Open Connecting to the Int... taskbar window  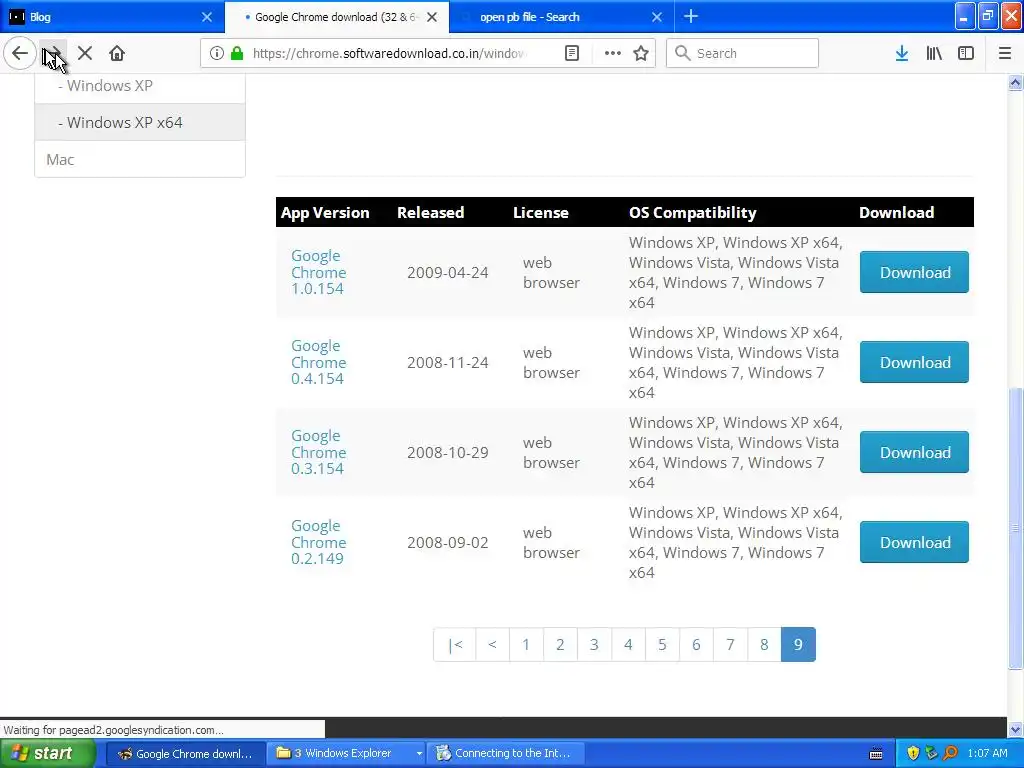(506, 753)
